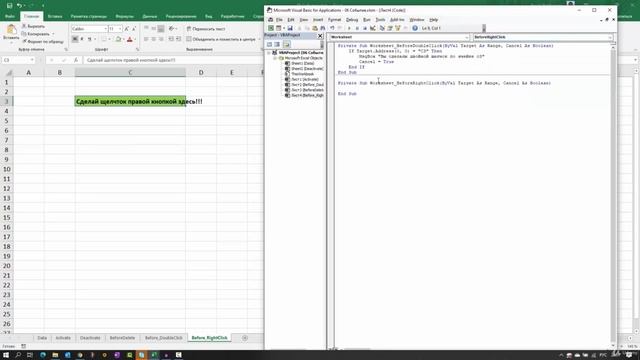Viewport: 640px width, 360px height.
Task: Open the Page Layout (Разметка страницы) tab
Action: click(89, 16)
